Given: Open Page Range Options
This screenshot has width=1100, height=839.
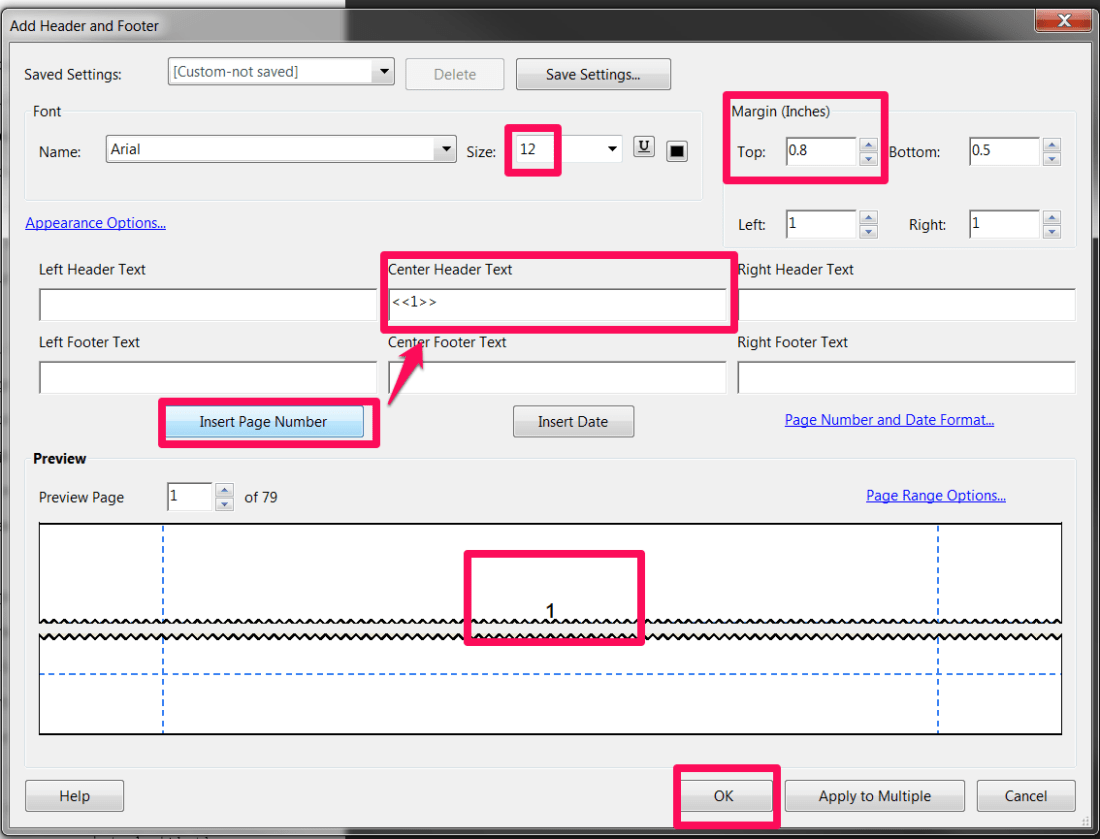Looking at the screenshot, I should click(x=935, y=495).
